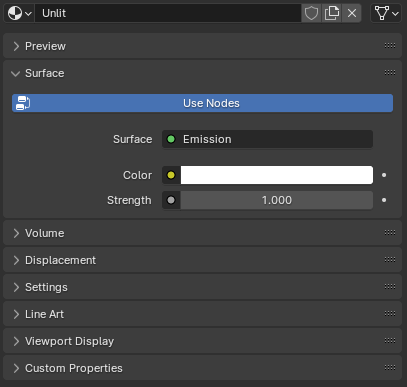The height and width of the screenshot is (387, 407).
Task: Click the duplicate material icon
Action: [332, 13]
